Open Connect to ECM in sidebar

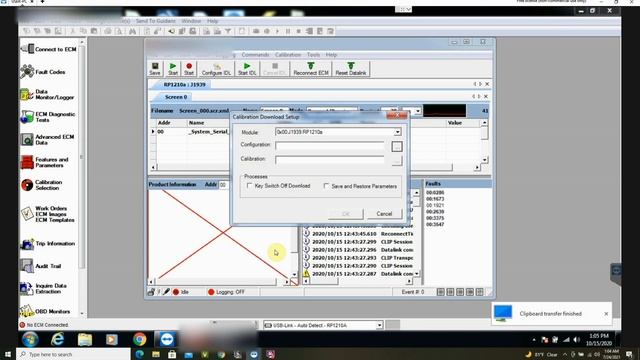pos(48,49)
